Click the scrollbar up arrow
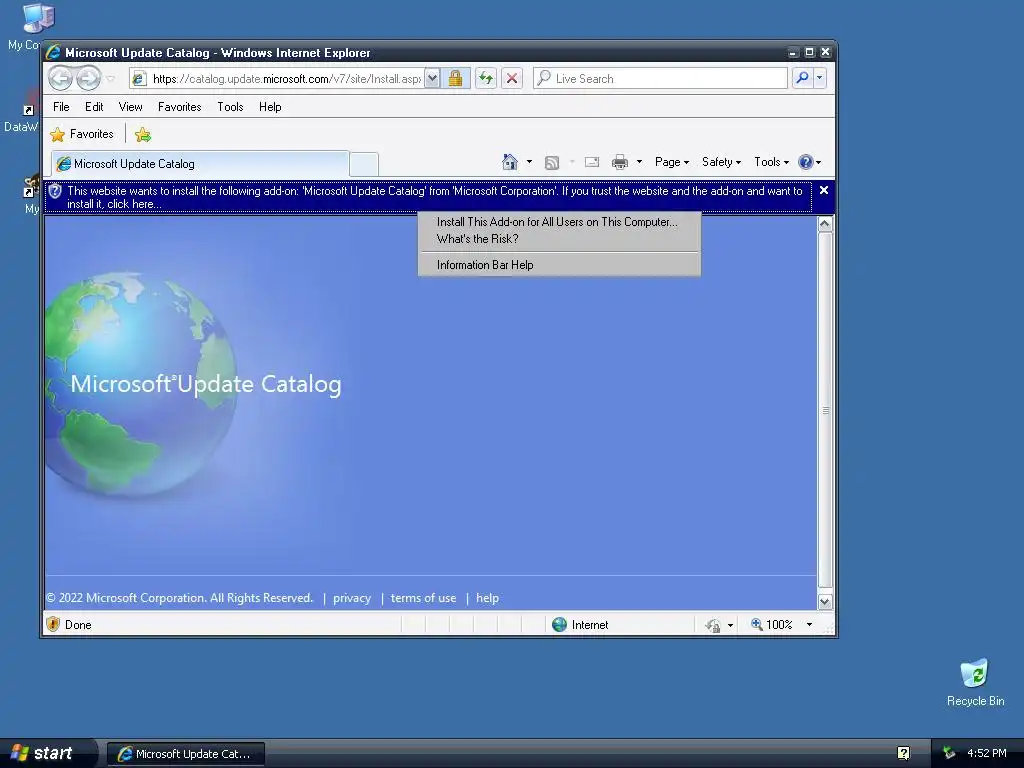 (x=825, y=224)
